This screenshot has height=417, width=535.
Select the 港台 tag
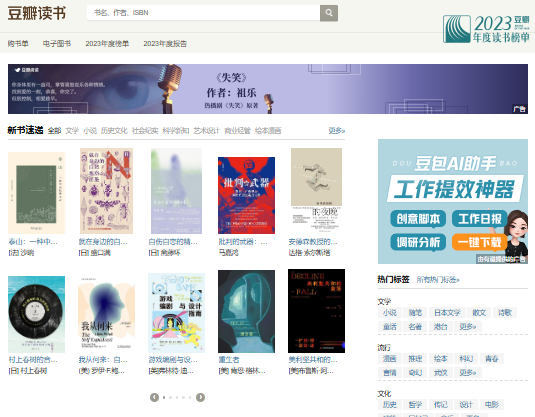tap(440, 327)
